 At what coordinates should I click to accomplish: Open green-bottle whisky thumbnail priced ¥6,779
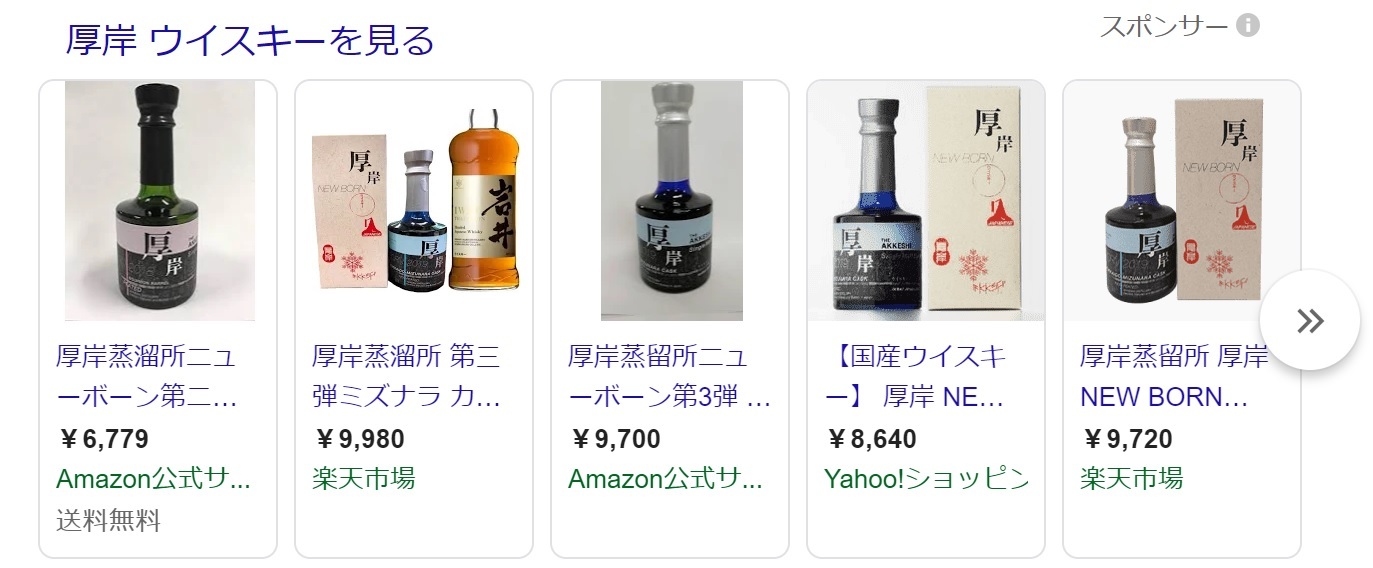[x=160, y=201]
